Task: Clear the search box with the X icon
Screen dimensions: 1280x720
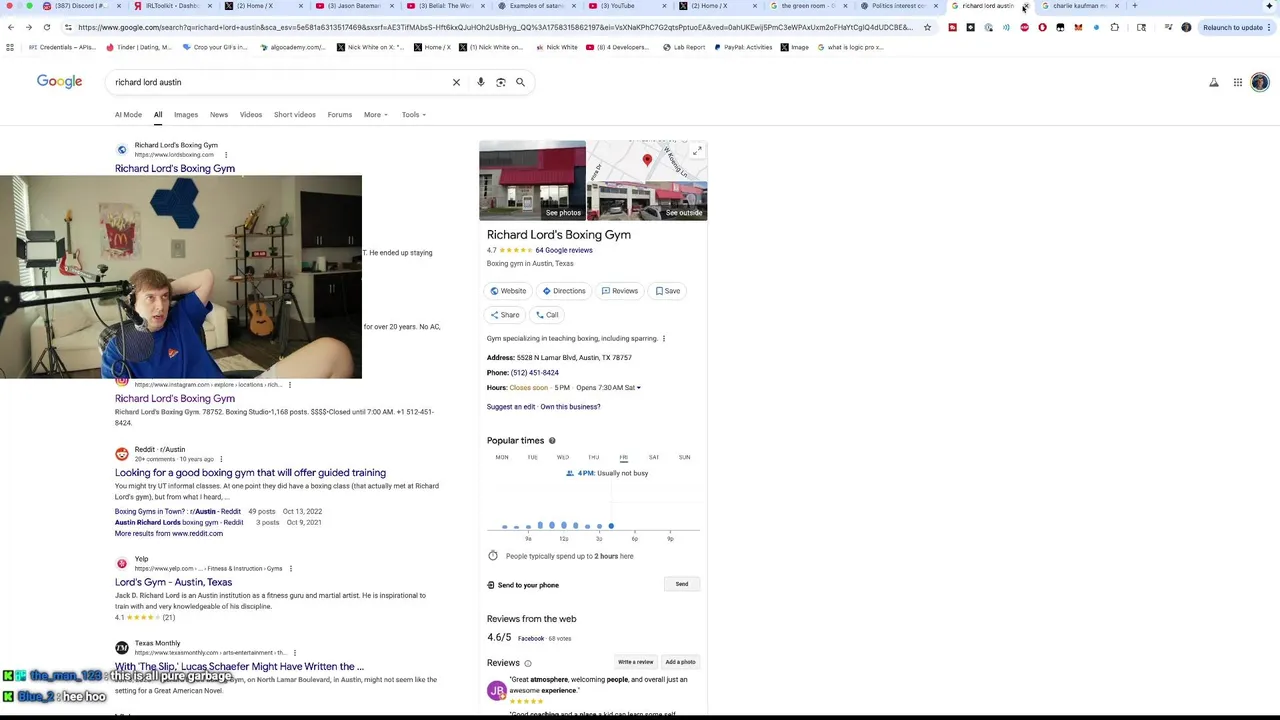Action: (x=456, y=82)
